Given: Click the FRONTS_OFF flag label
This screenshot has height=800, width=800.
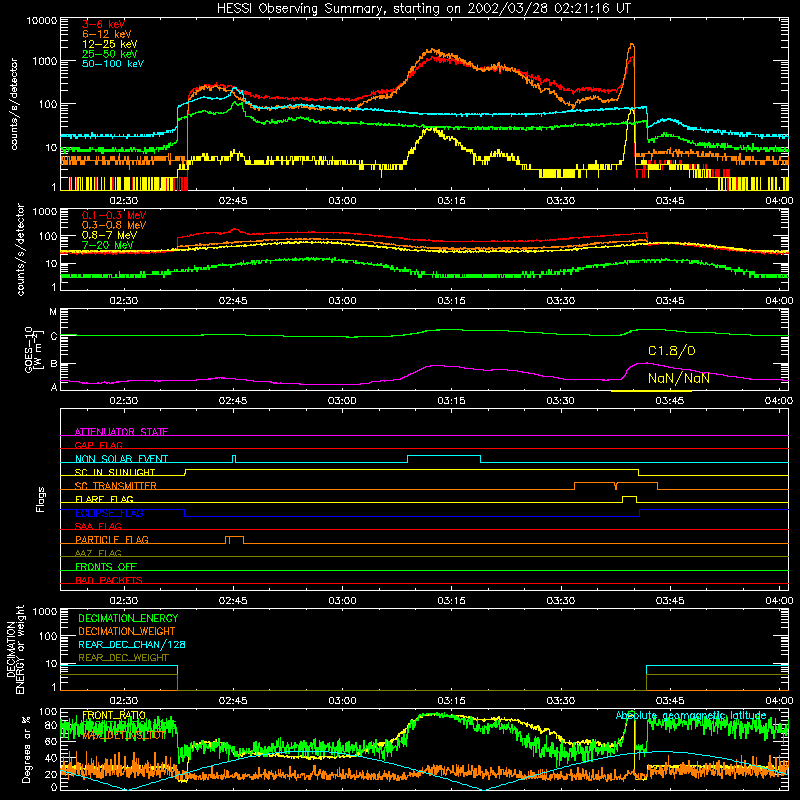Looking at the screenshot, I should click(106, 566).
